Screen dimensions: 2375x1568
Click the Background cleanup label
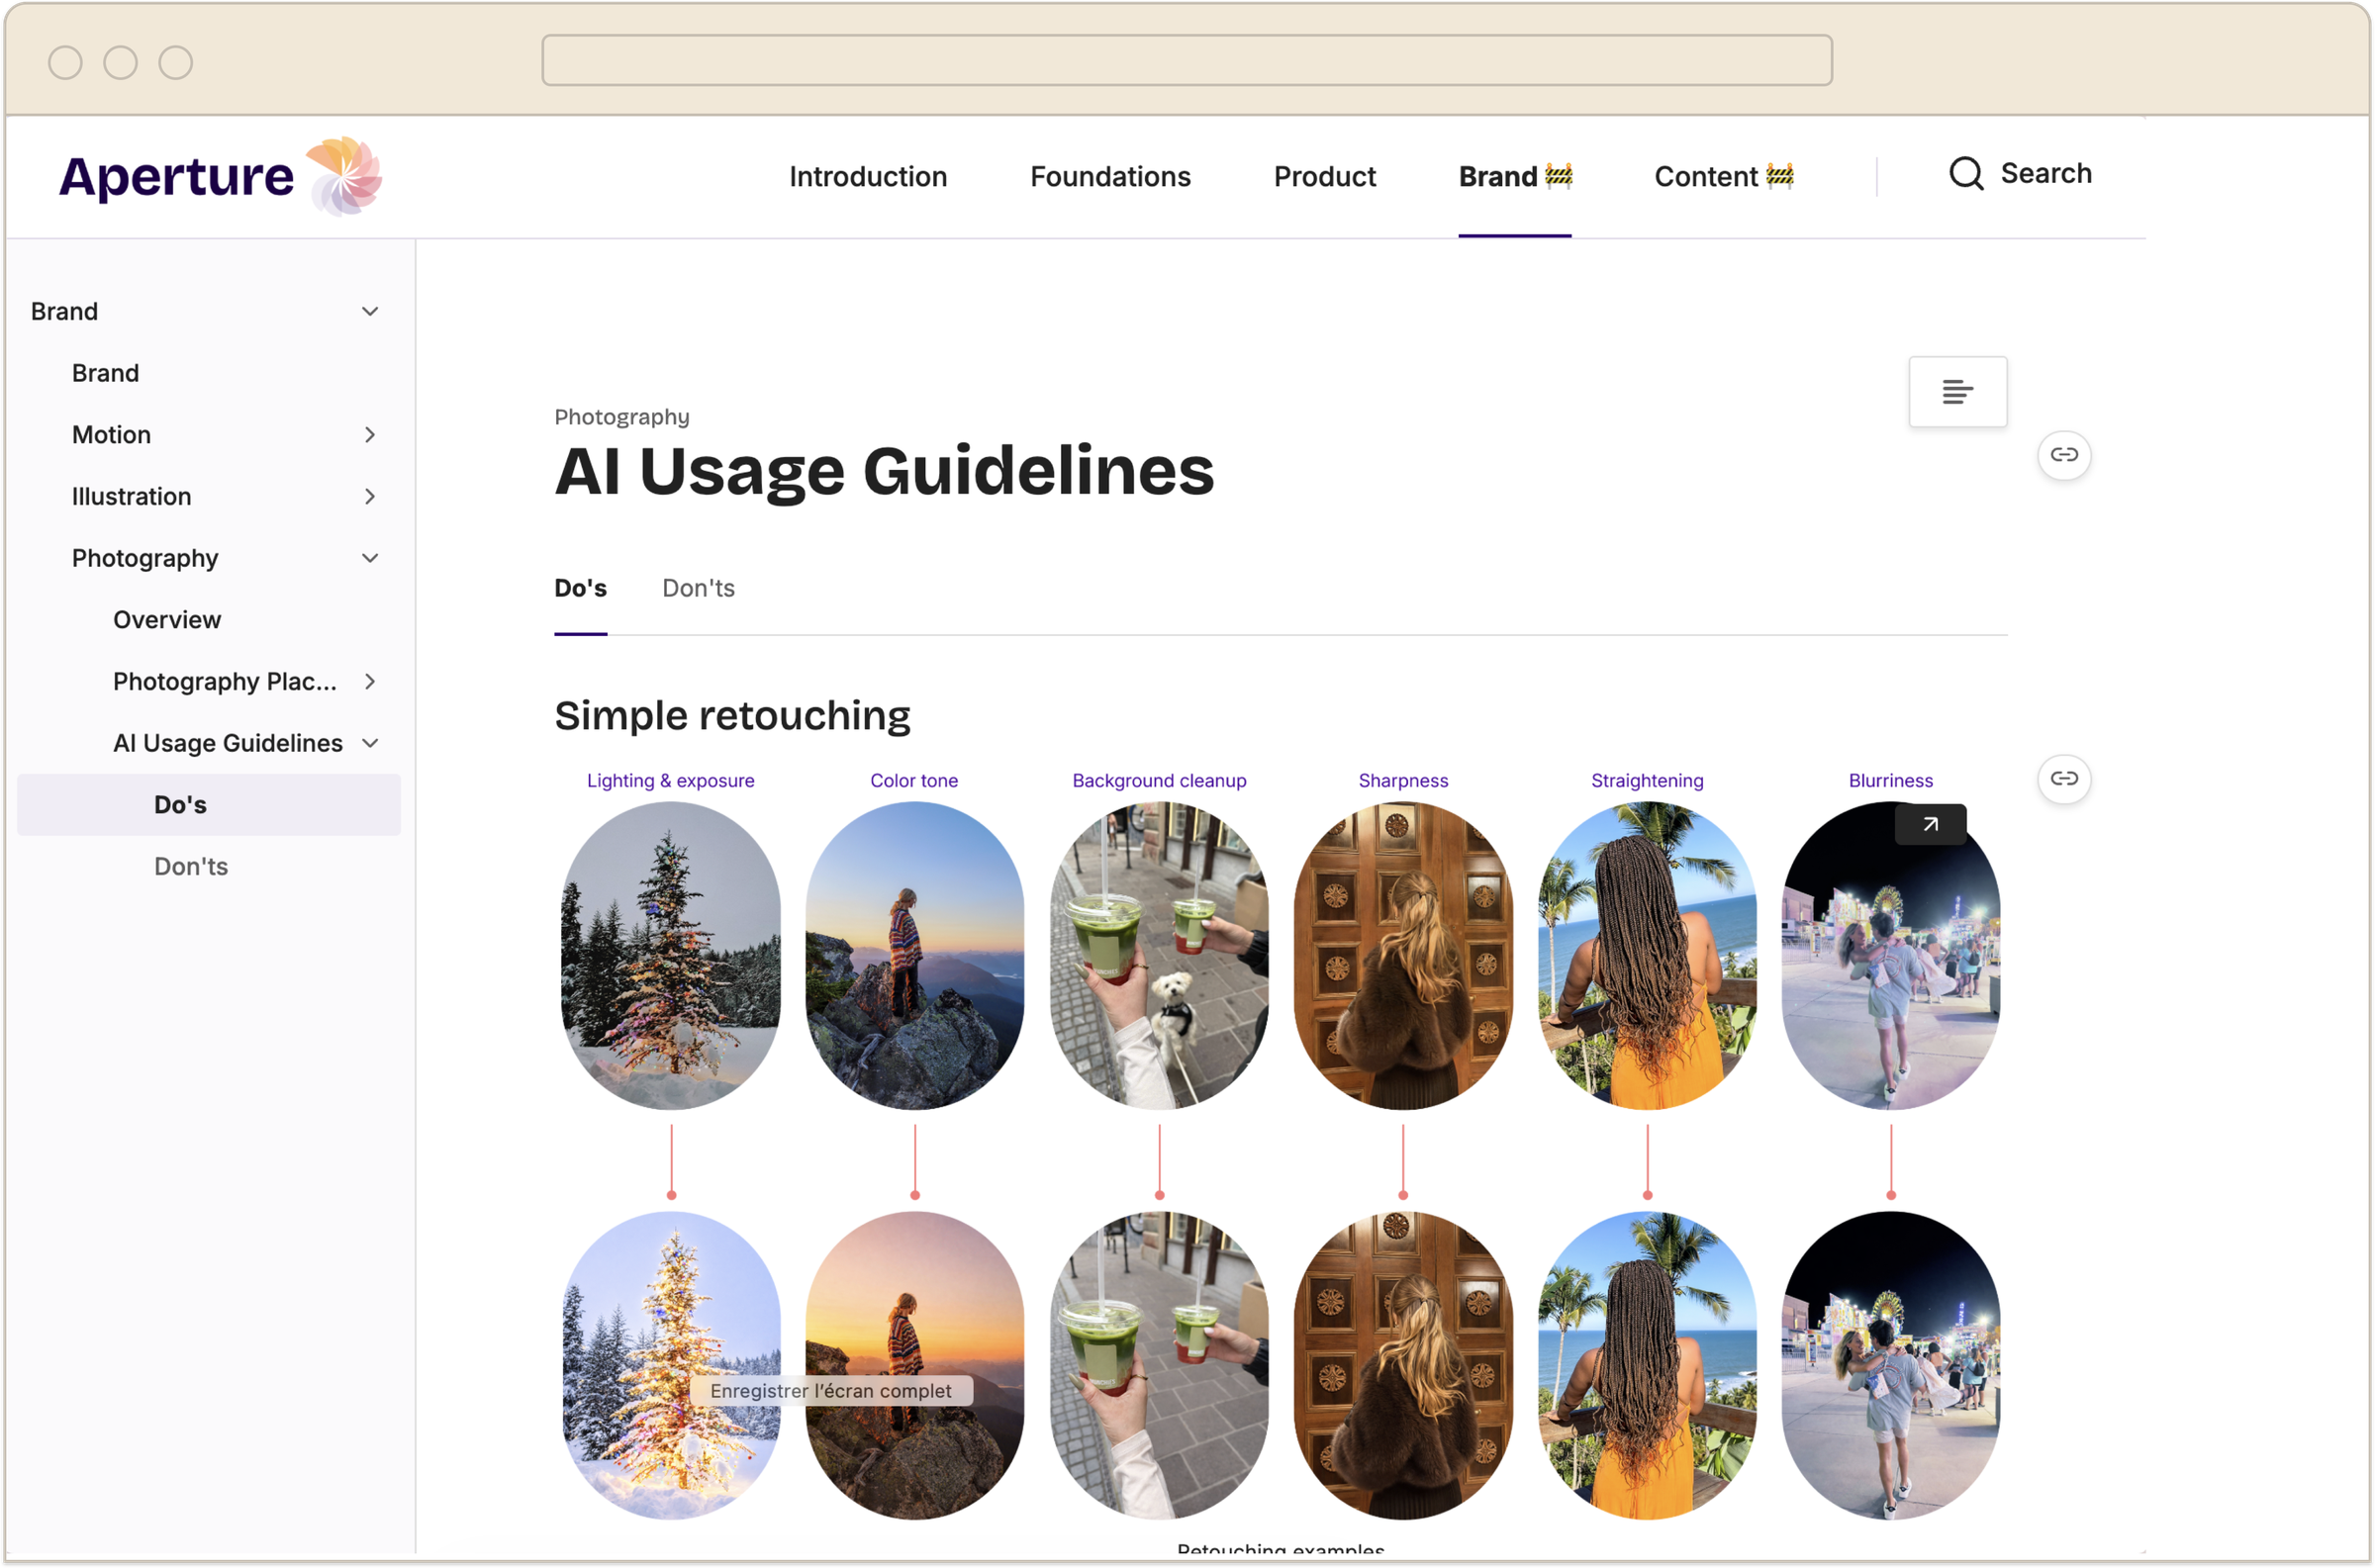(x=1159, y=781)
